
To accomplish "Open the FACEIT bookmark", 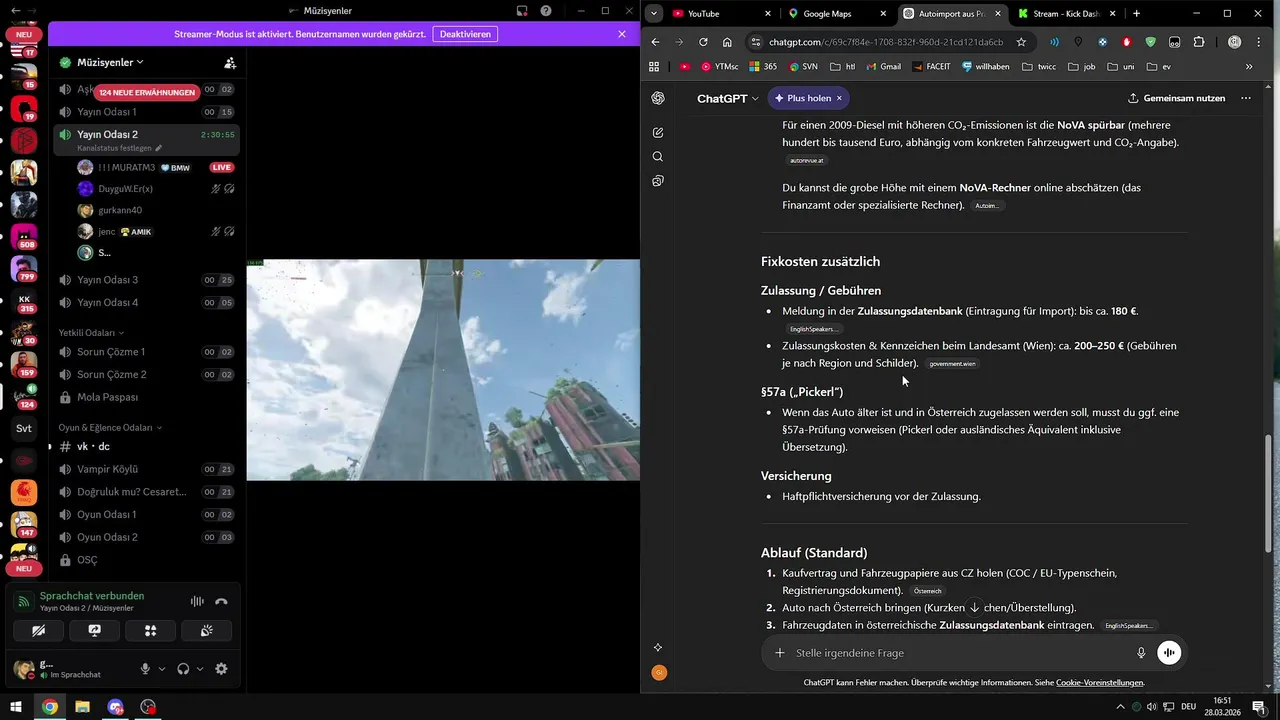I will click(x=930, y=67).
